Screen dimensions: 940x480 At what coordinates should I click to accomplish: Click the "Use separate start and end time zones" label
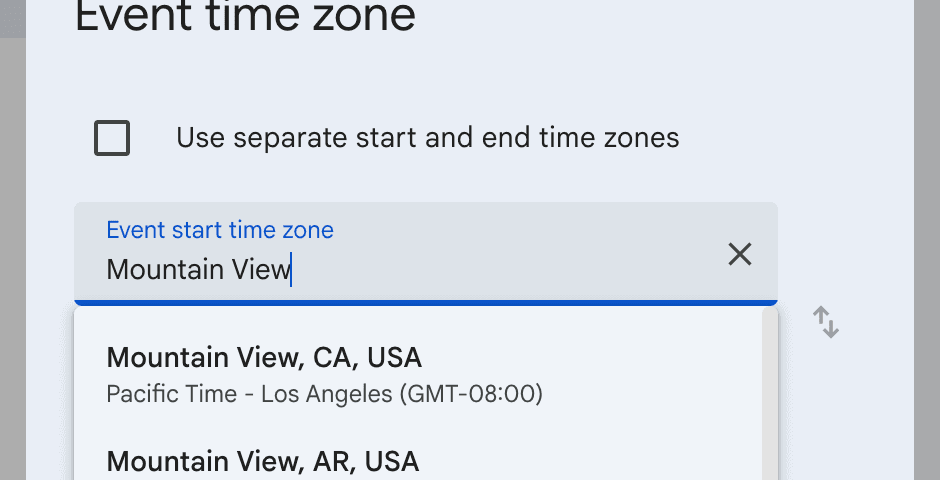click(x=427, y=138)
